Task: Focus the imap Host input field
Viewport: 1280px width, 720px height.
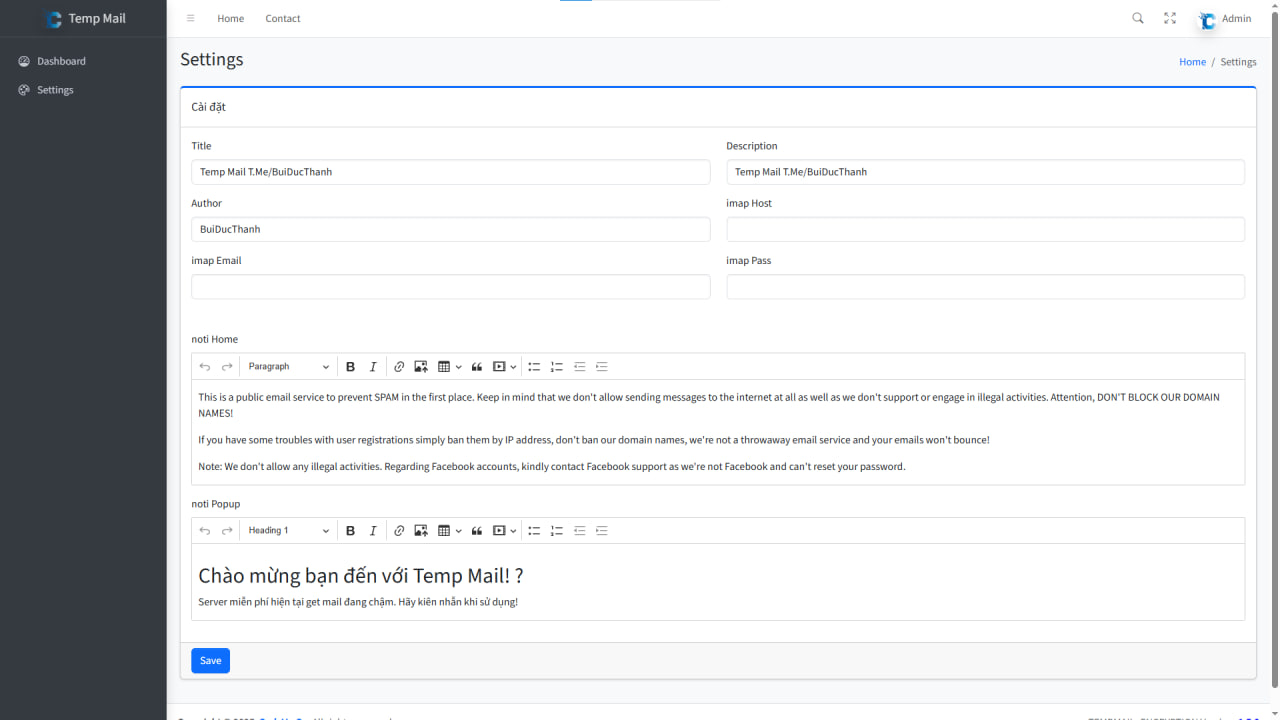Action: (985, 229)
